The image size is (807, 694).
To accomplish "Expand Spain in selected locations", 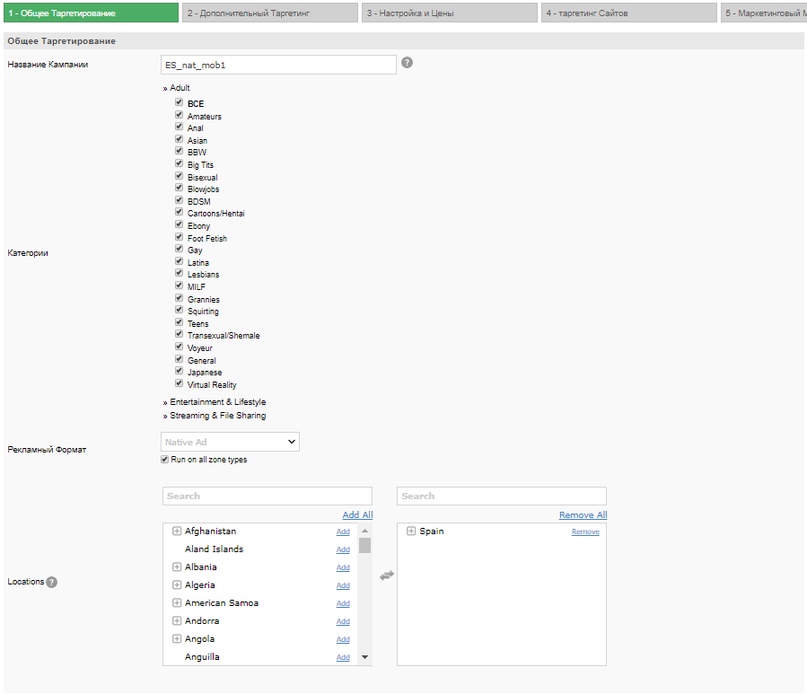I will pyautogui.click(x=411, y=531).
